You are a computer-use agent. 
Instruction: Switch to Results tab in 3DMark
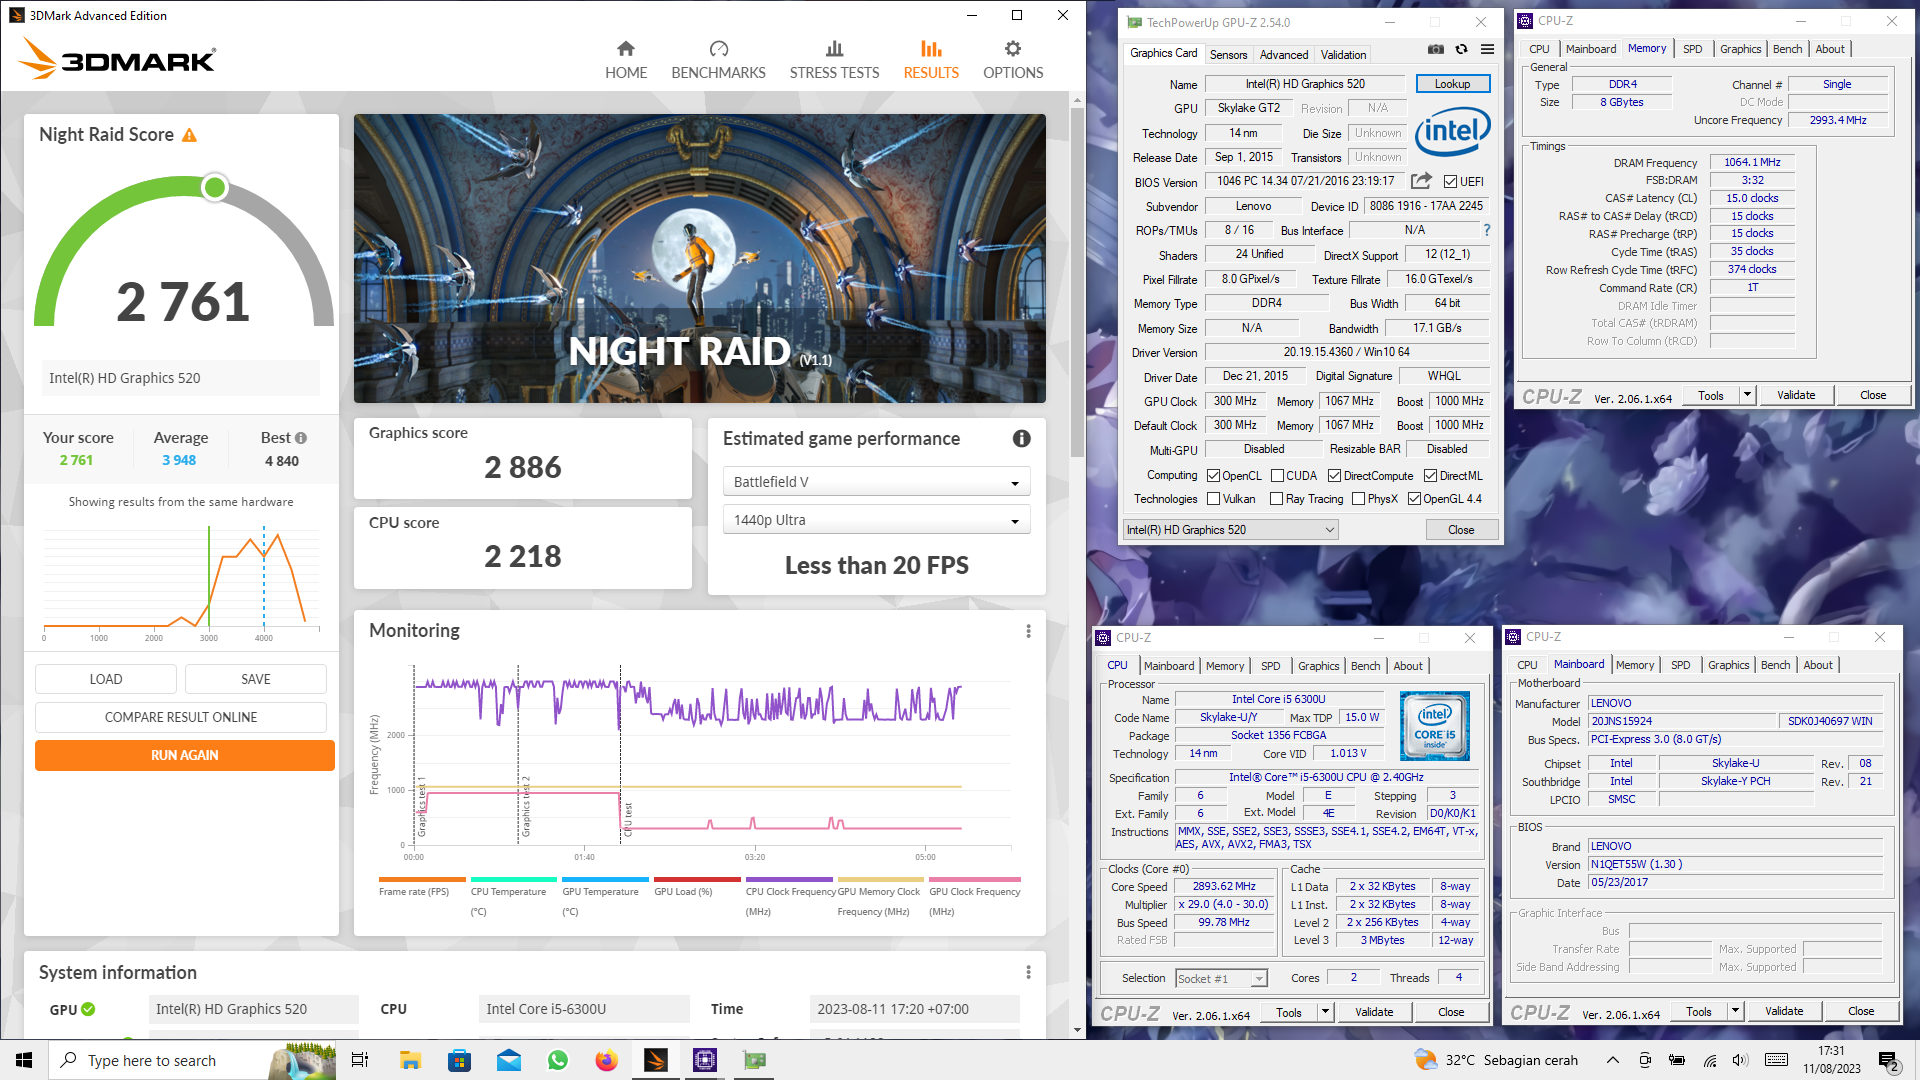(931, 60)
